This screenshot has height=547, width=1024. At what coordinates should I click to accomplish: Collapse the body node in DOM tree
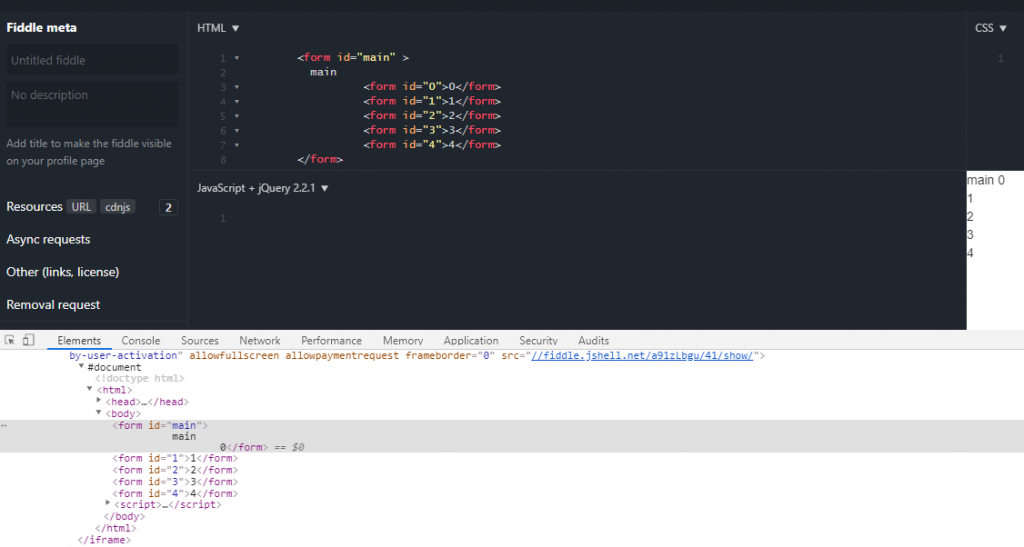pos(99,413)
